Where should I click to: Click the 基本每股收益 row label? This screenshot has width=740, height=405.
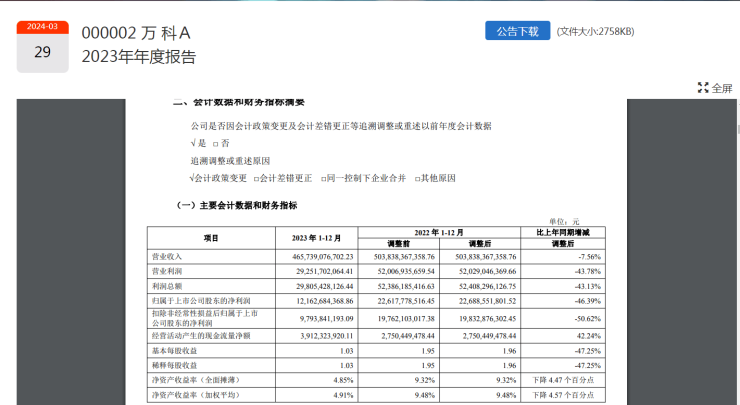(x=174, y=352)
